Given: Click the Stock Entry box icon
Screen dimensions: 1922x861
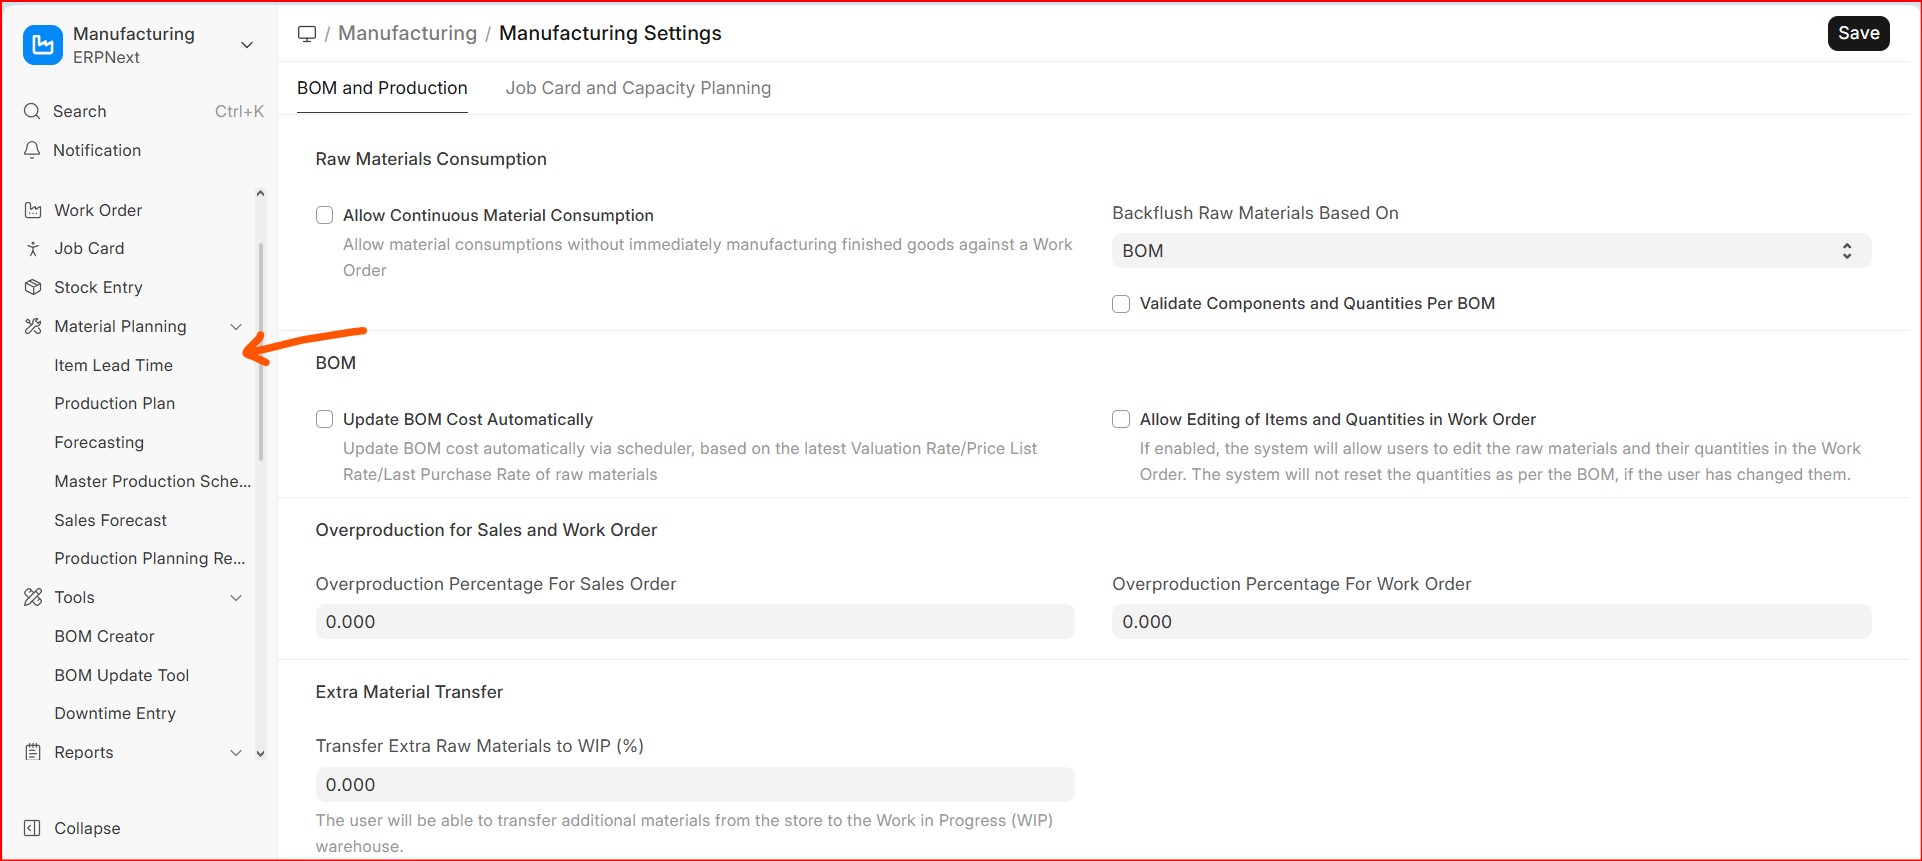Looking at the screenshot, I should 33,287.
